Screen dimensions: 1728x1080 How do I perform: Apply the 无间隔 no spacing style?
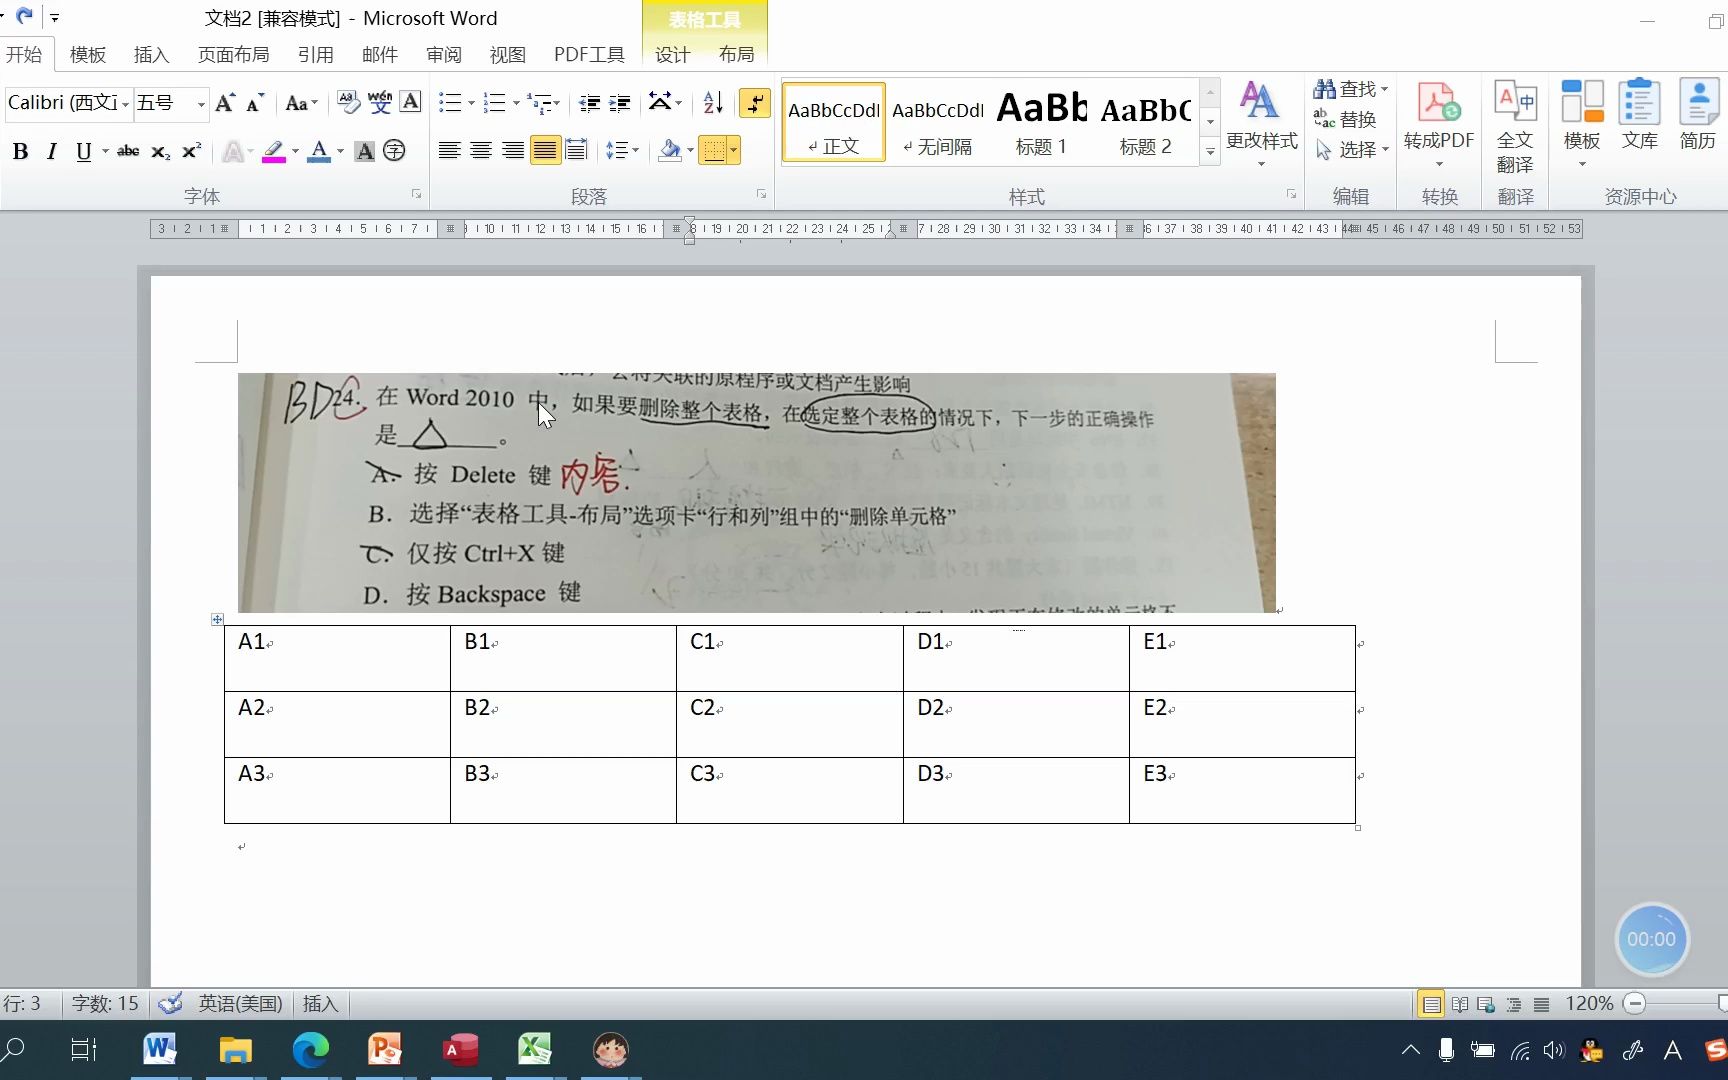(937, 122)
